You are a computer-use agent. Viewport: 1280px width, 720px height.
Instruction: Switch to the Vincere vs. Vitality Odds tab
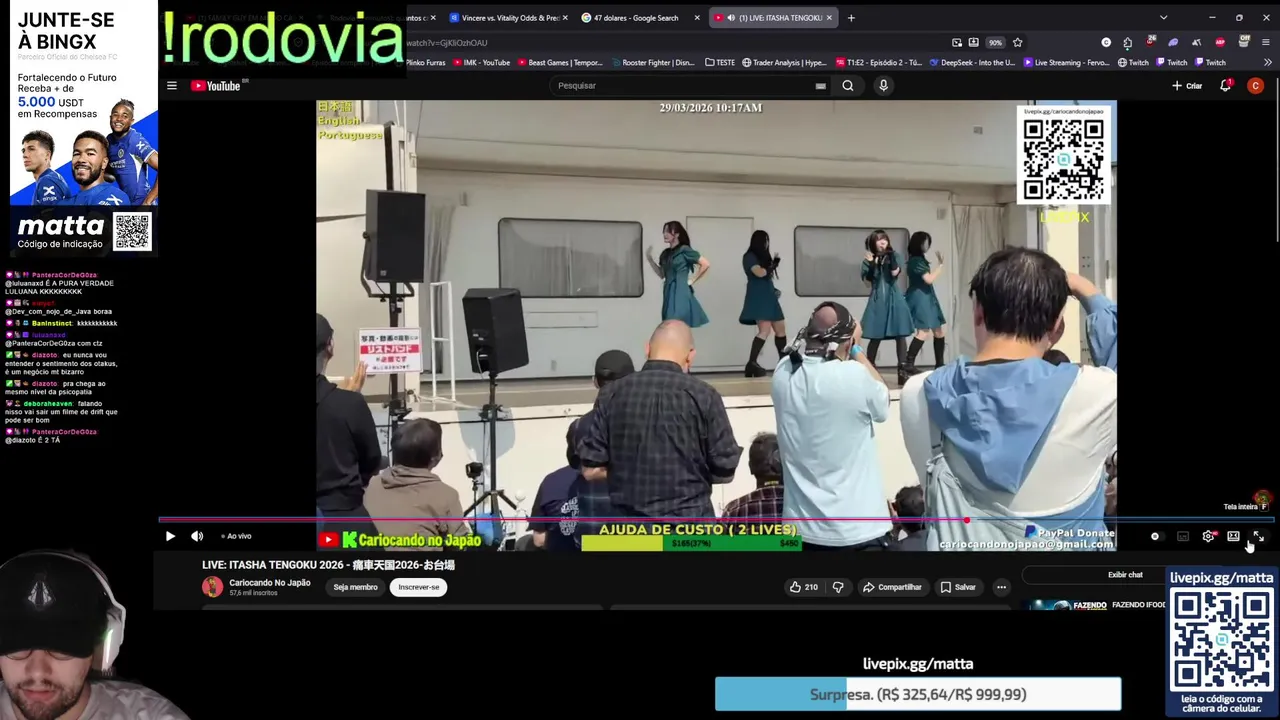pyautogui.click(x=510, y=18)
